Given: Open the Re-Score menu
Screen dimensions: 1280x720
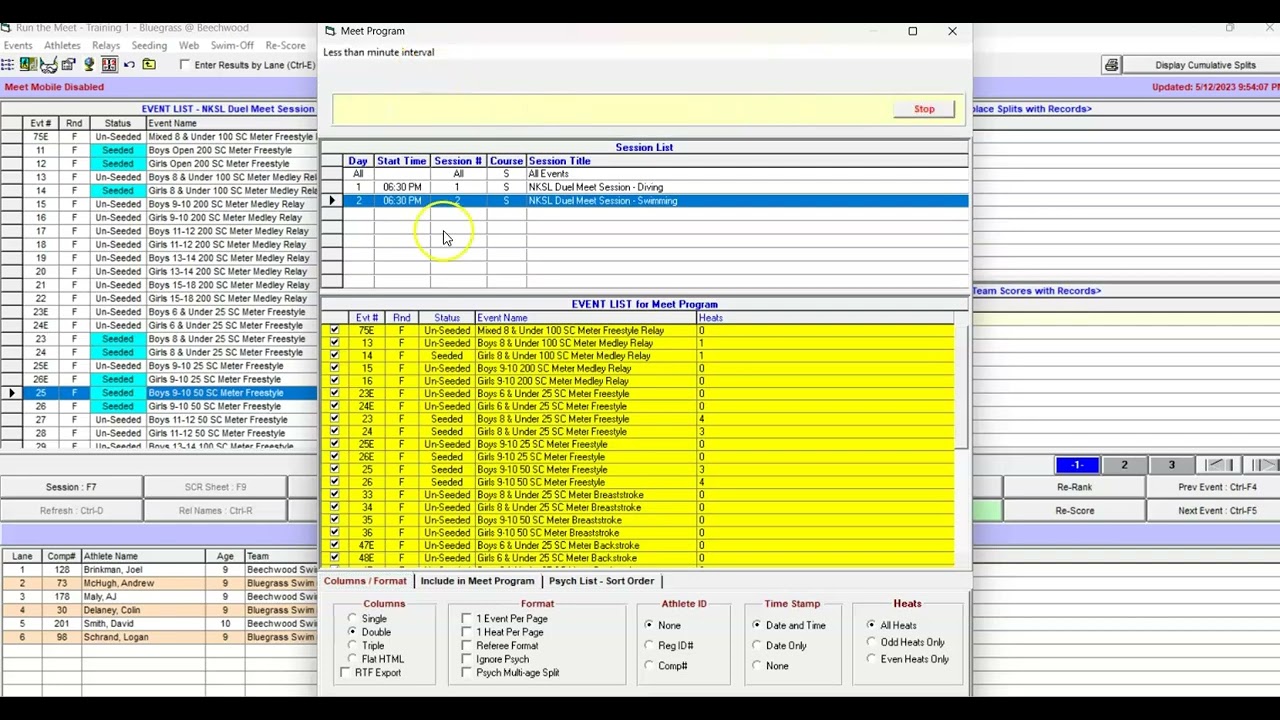Looking at the screenshot, I should (285, 45).
